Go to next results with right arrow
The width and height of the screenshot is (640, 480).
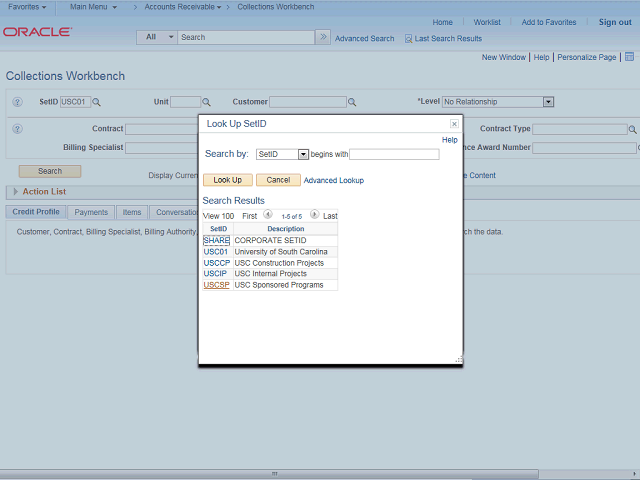(x=314, y=215)
